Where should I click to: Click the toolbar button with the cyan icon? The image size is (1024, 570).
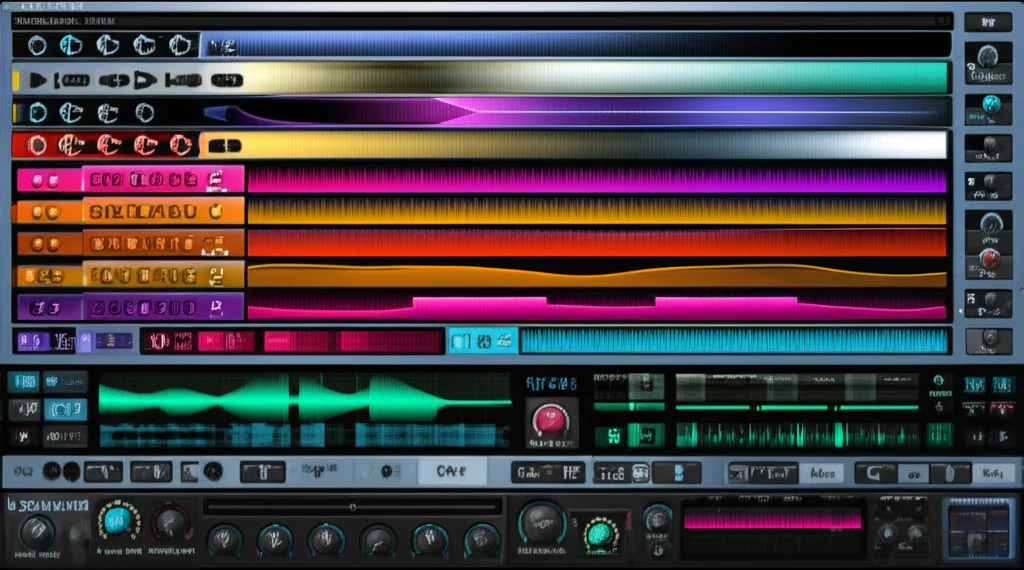pos(678,473)
